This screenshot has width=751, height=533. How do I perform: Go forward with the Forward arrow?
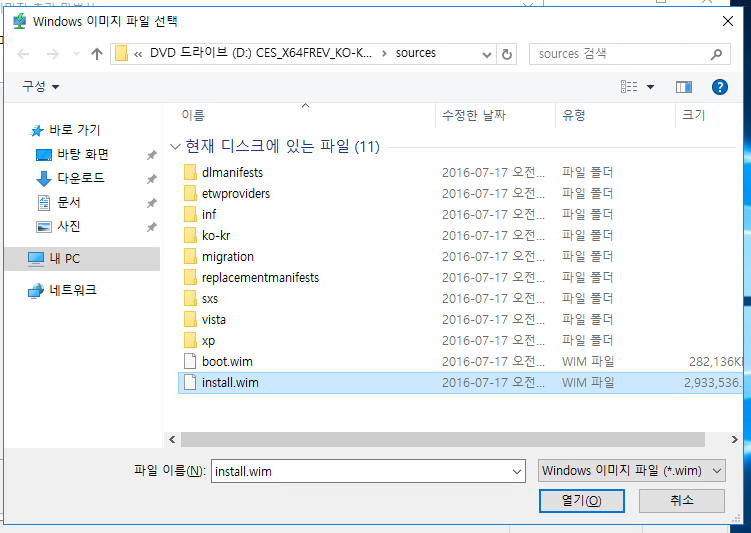[x=52, y=54]
